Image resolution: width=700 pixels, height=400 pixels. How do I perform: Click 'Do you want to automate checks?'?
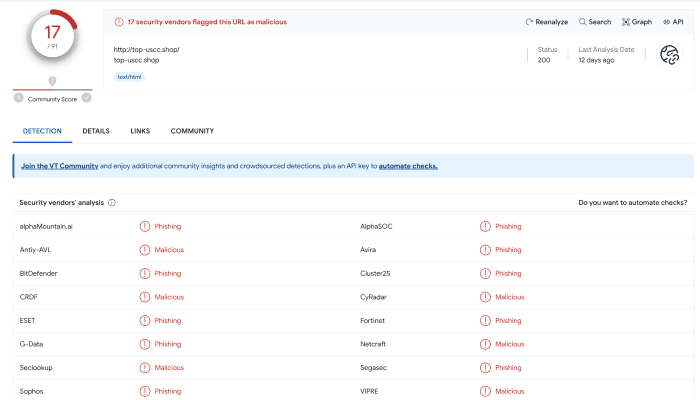point(633,203)
